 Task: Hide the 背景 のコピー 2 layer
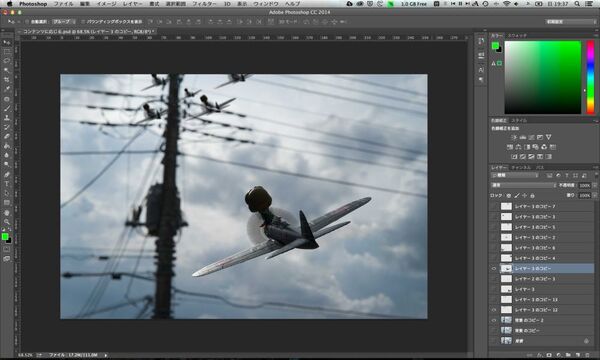coord(494,320)
